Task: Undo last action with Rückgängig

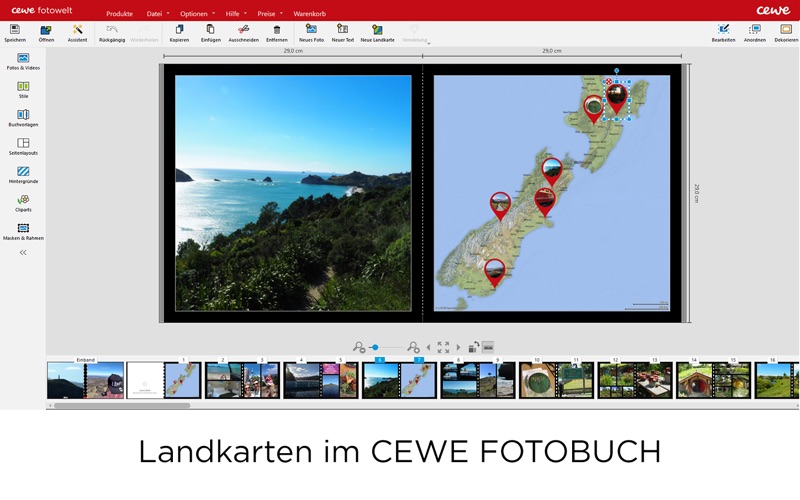Action: (x=112, y=33)
